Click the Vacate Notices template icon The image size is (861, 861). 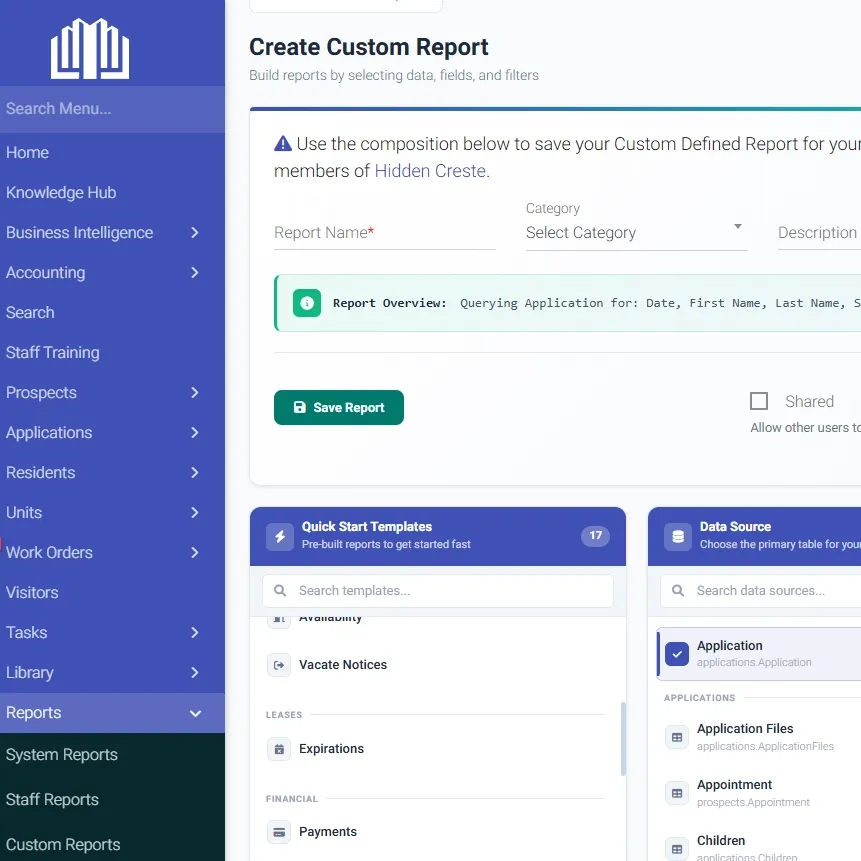click(x=279, y=665)
